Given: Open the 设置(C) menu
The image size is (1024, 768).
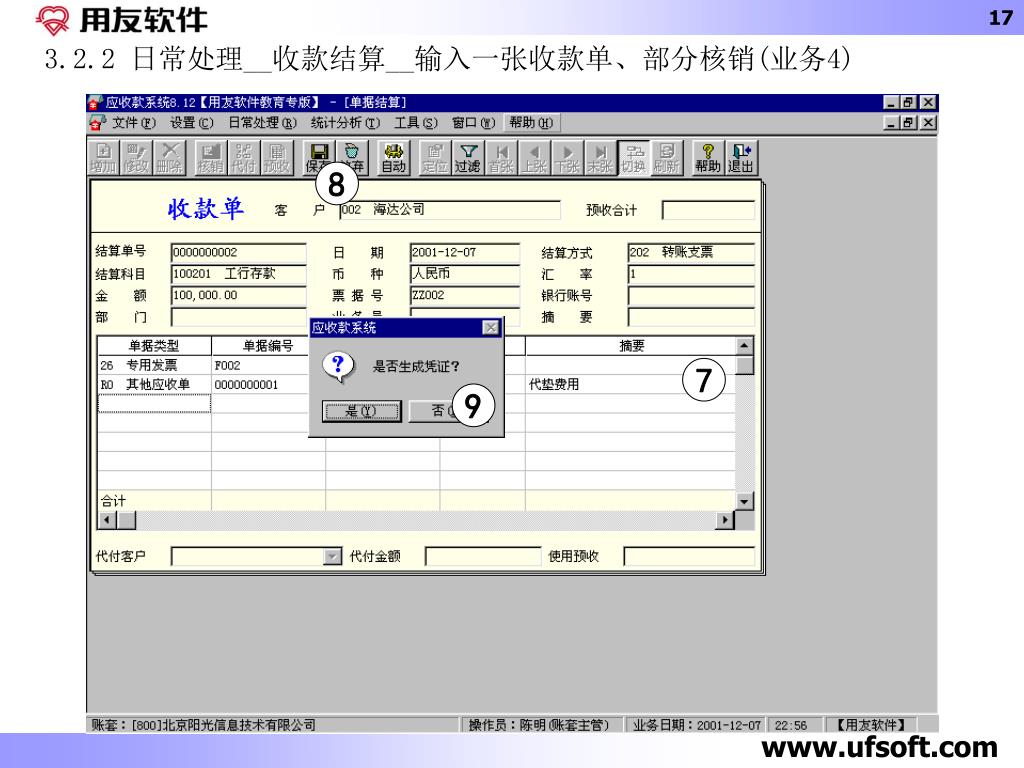Looking at the screenshot, I should pos(191,123).
